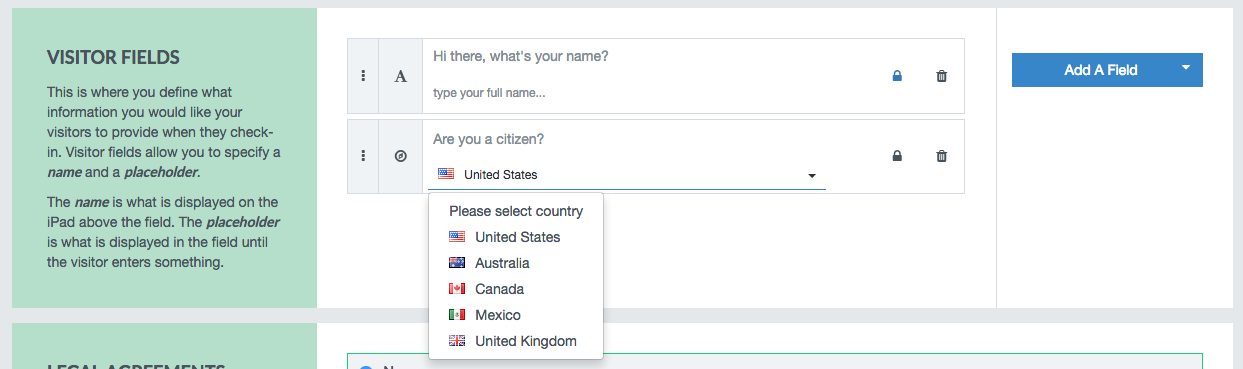Image resolution: width=1243 pixels, height=369 pixels.
Task: Open the Add A Field dropdown arrow
Action: 1185,69
